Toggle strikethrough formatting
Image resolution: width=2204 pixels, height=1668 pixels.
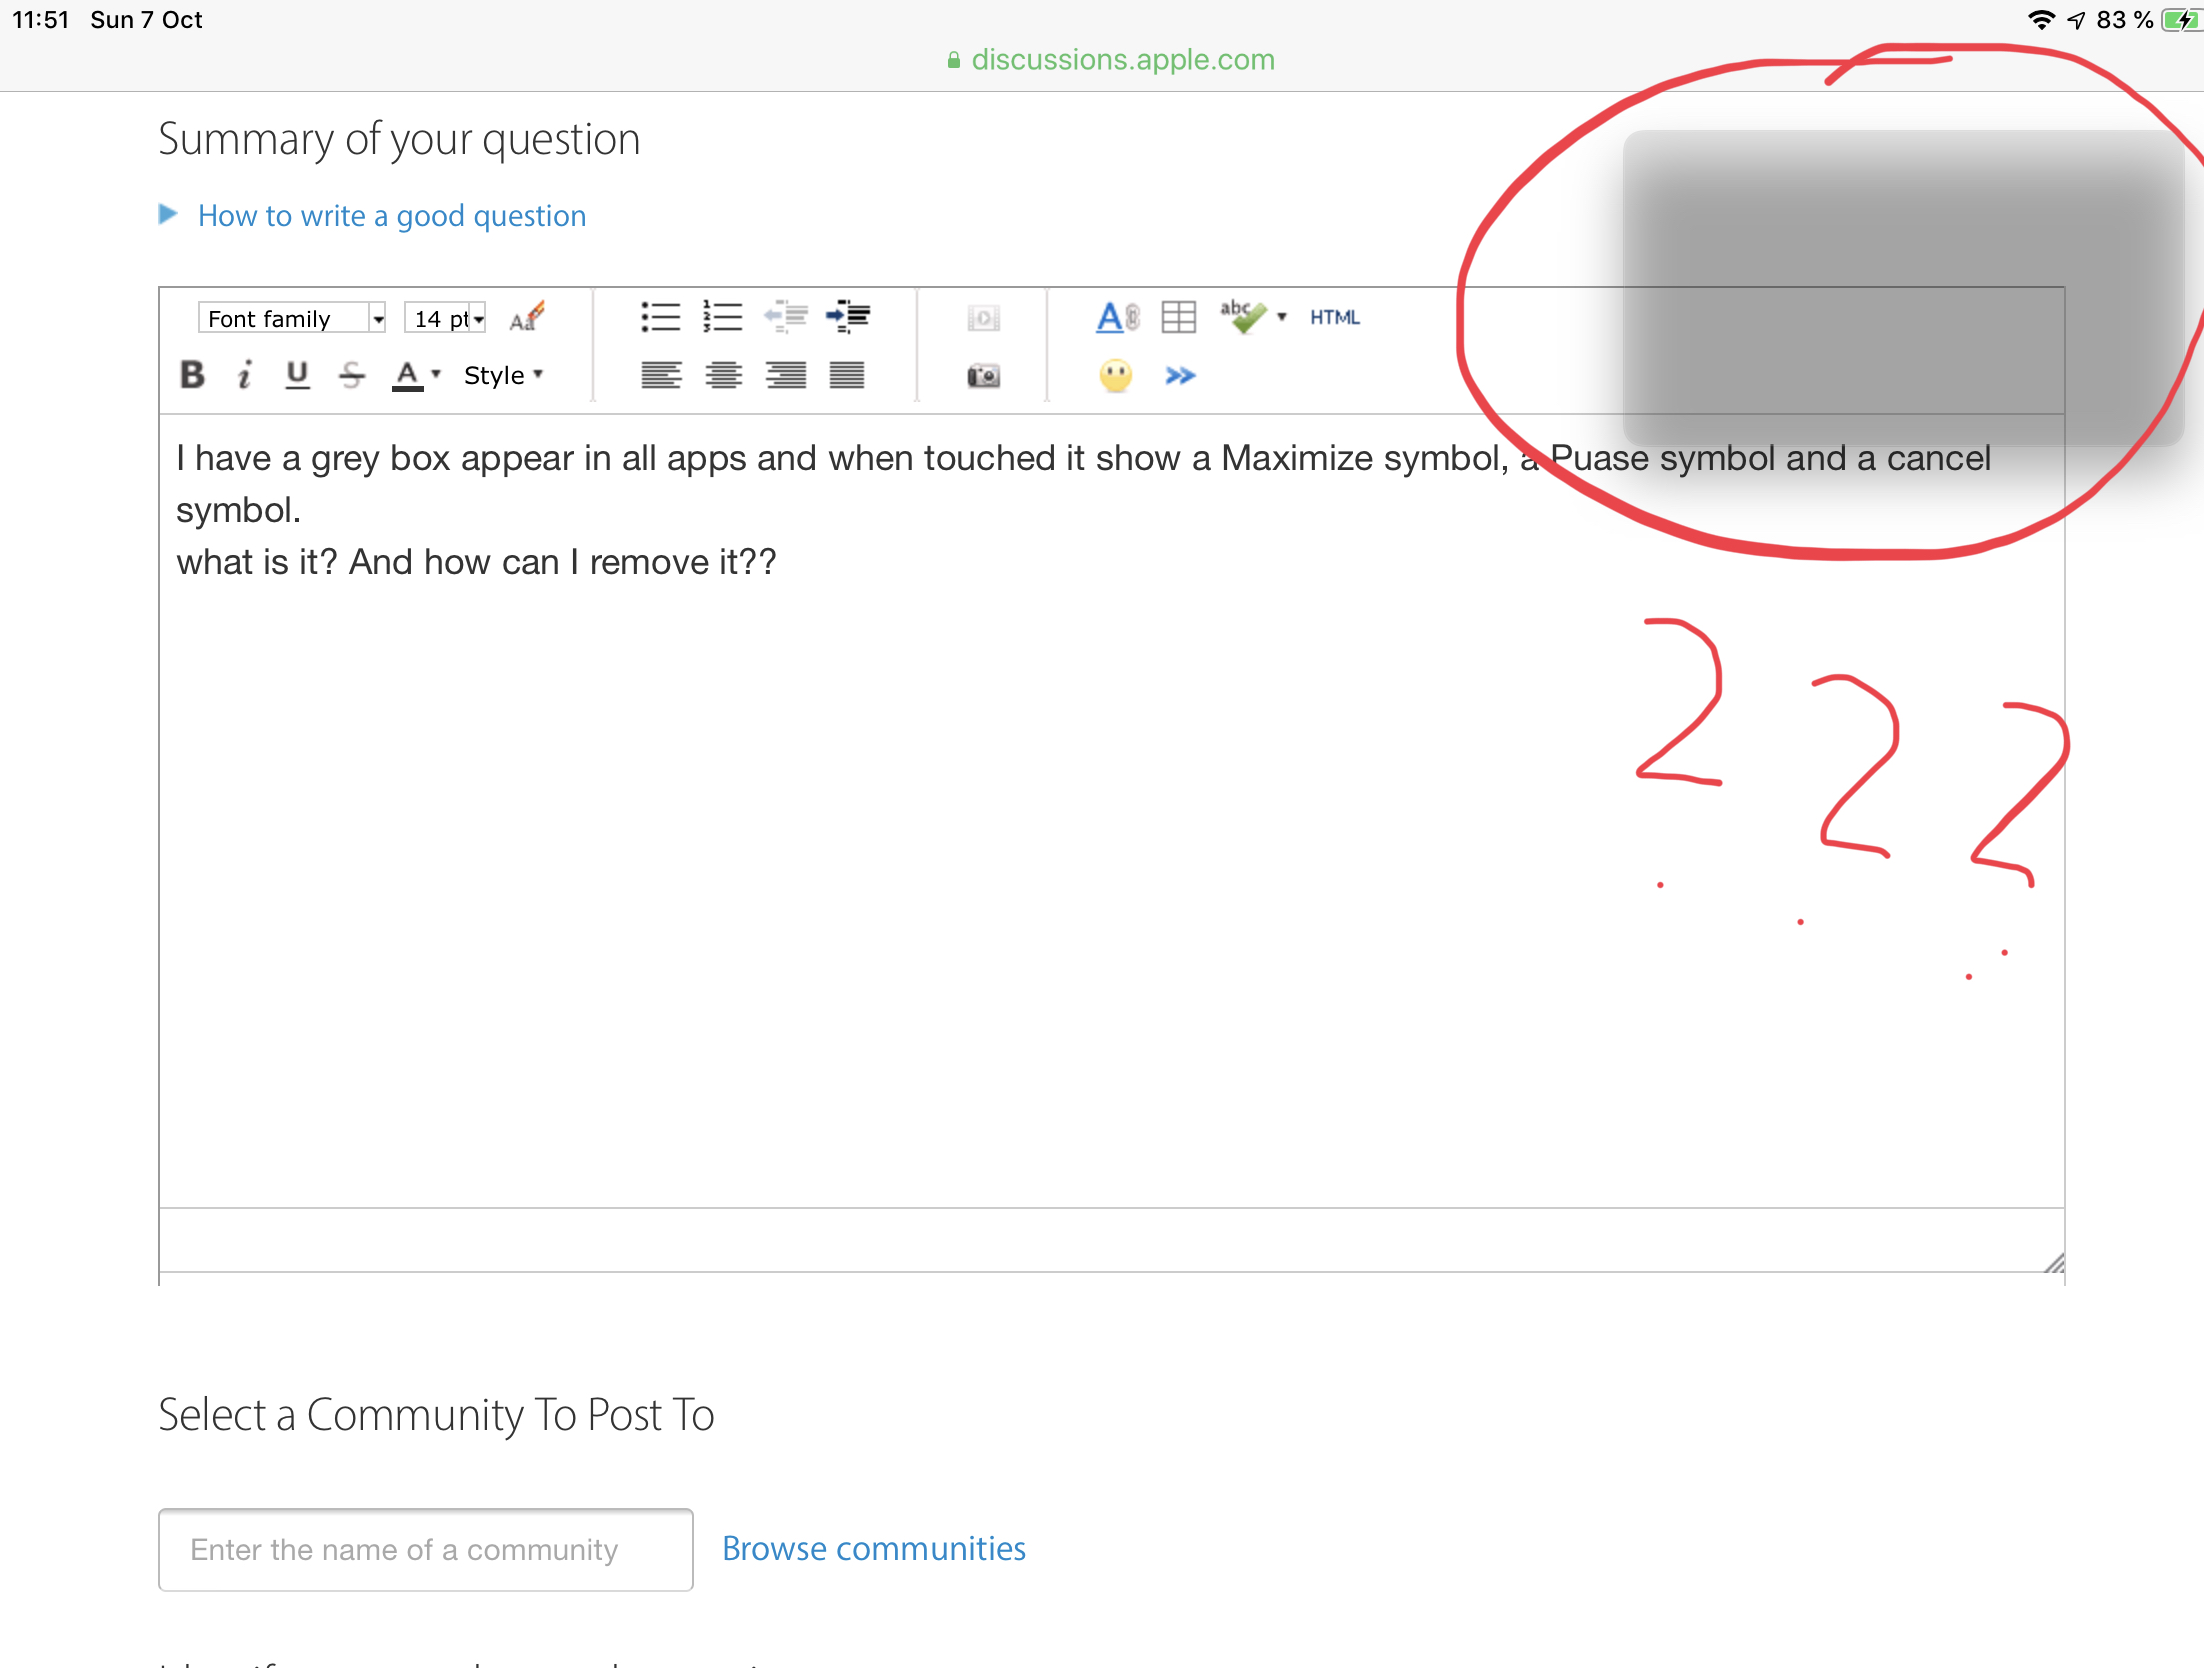coord(351,374)
